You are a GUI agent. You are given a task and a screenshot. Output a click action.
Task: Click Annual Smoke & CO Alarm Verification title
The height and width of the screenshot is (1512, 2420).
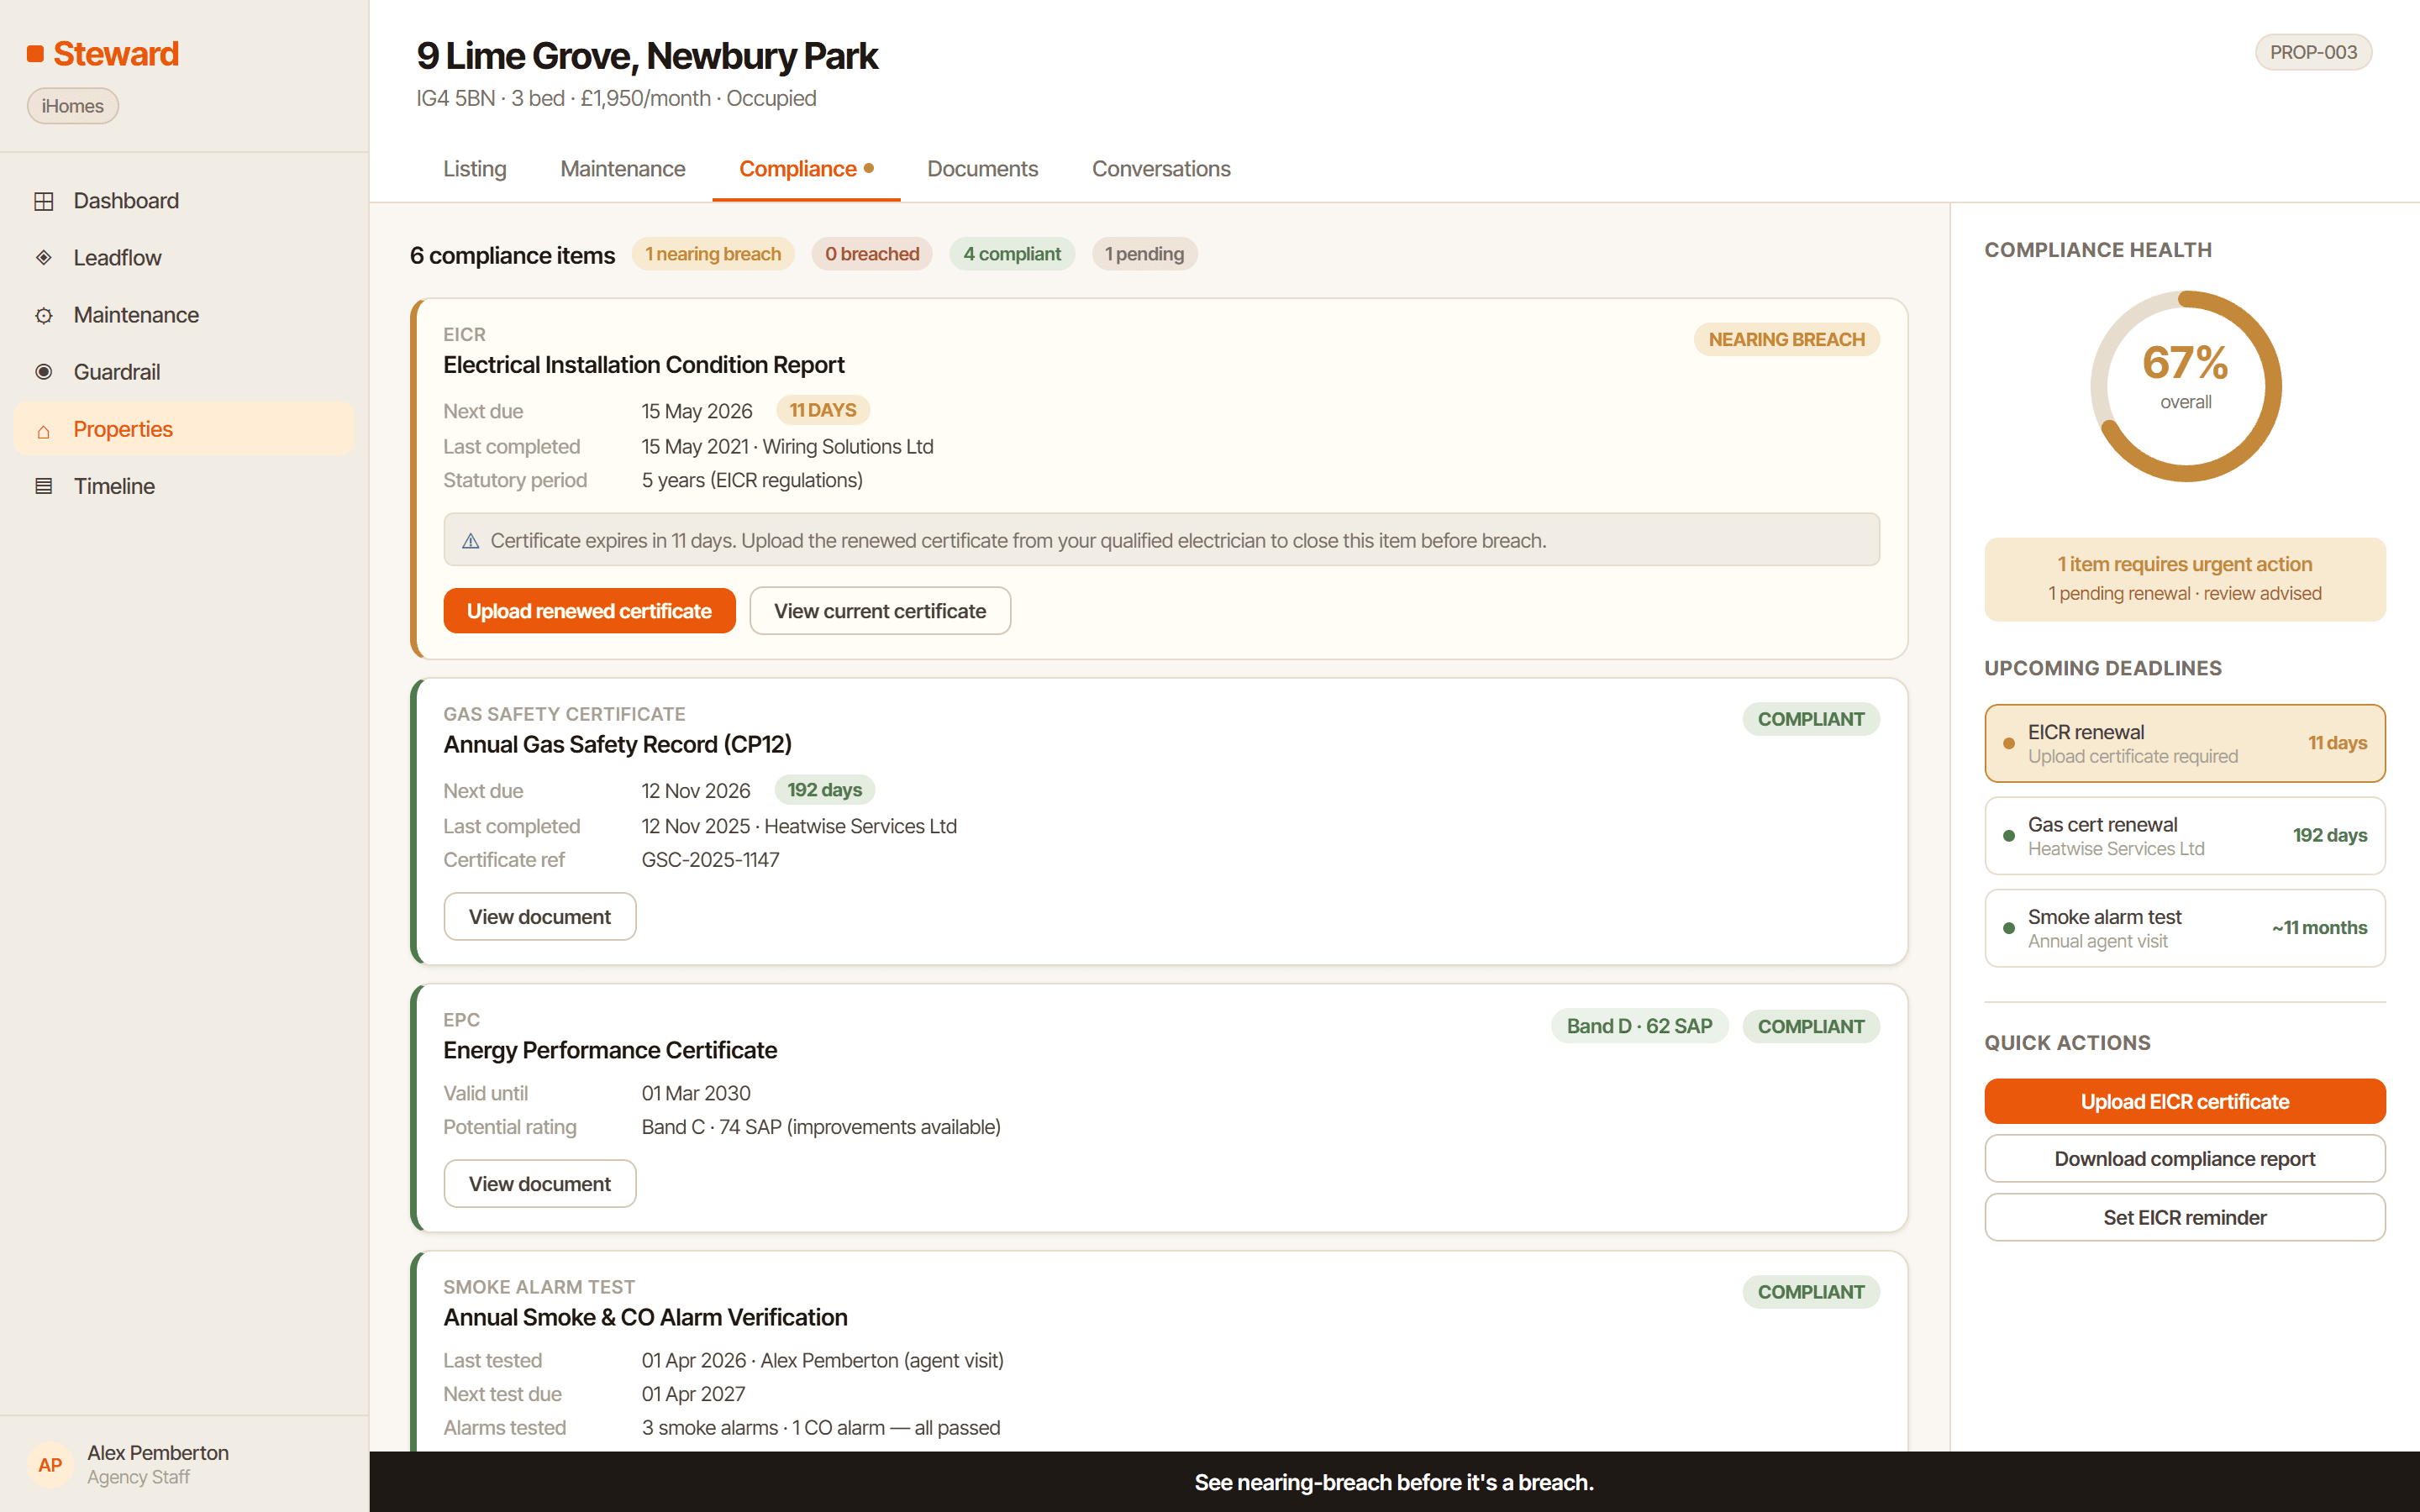pos(645,1317)
